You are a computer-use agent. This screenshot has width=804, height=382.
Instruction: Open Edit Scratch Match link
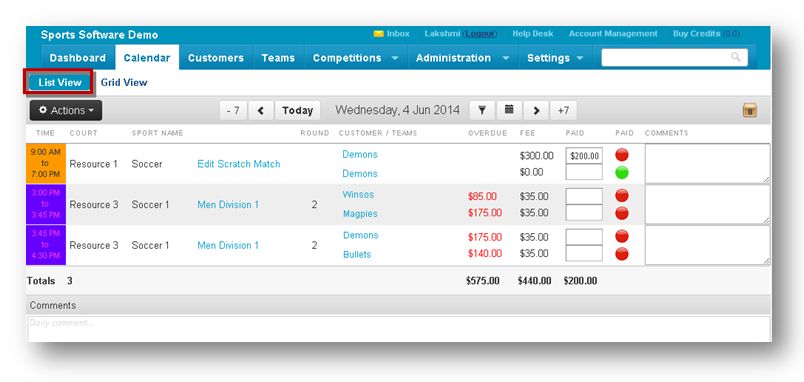pyautogui.click(x=239, y=164)
